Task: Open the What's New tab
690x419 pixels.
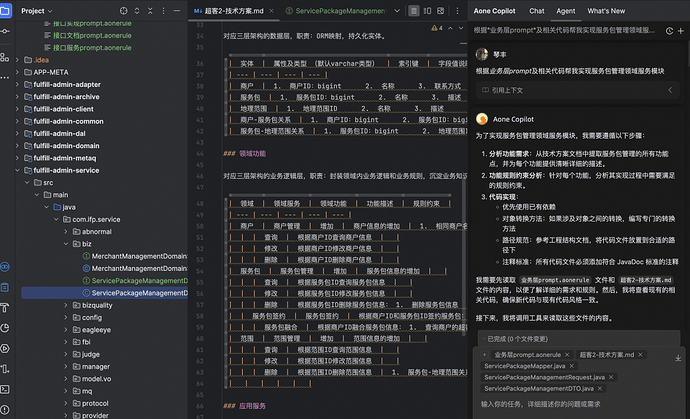Action: pos(606,11)
